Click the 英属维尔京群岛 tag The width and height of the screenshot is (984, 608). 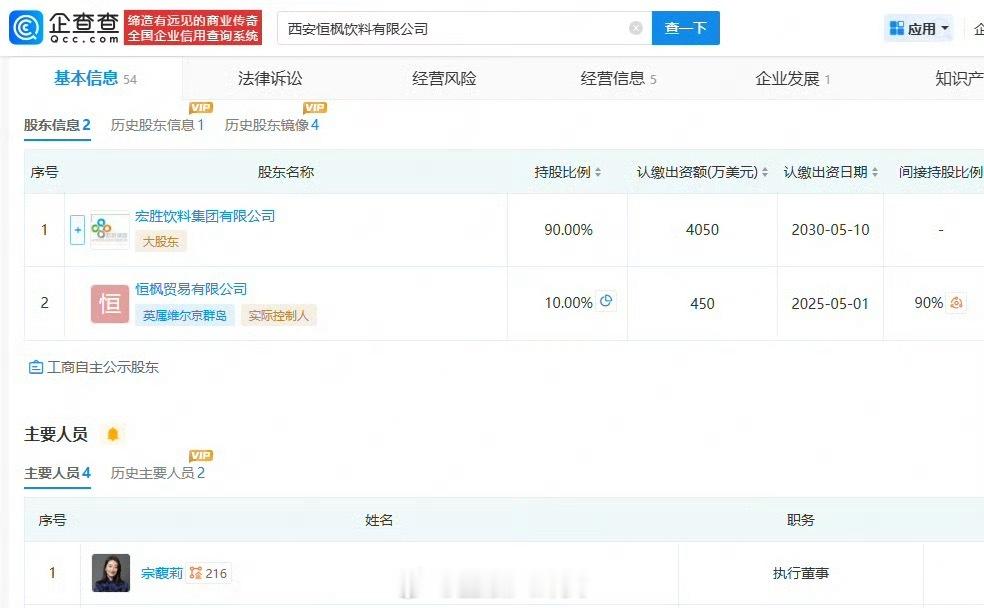(x=185, y=315)
